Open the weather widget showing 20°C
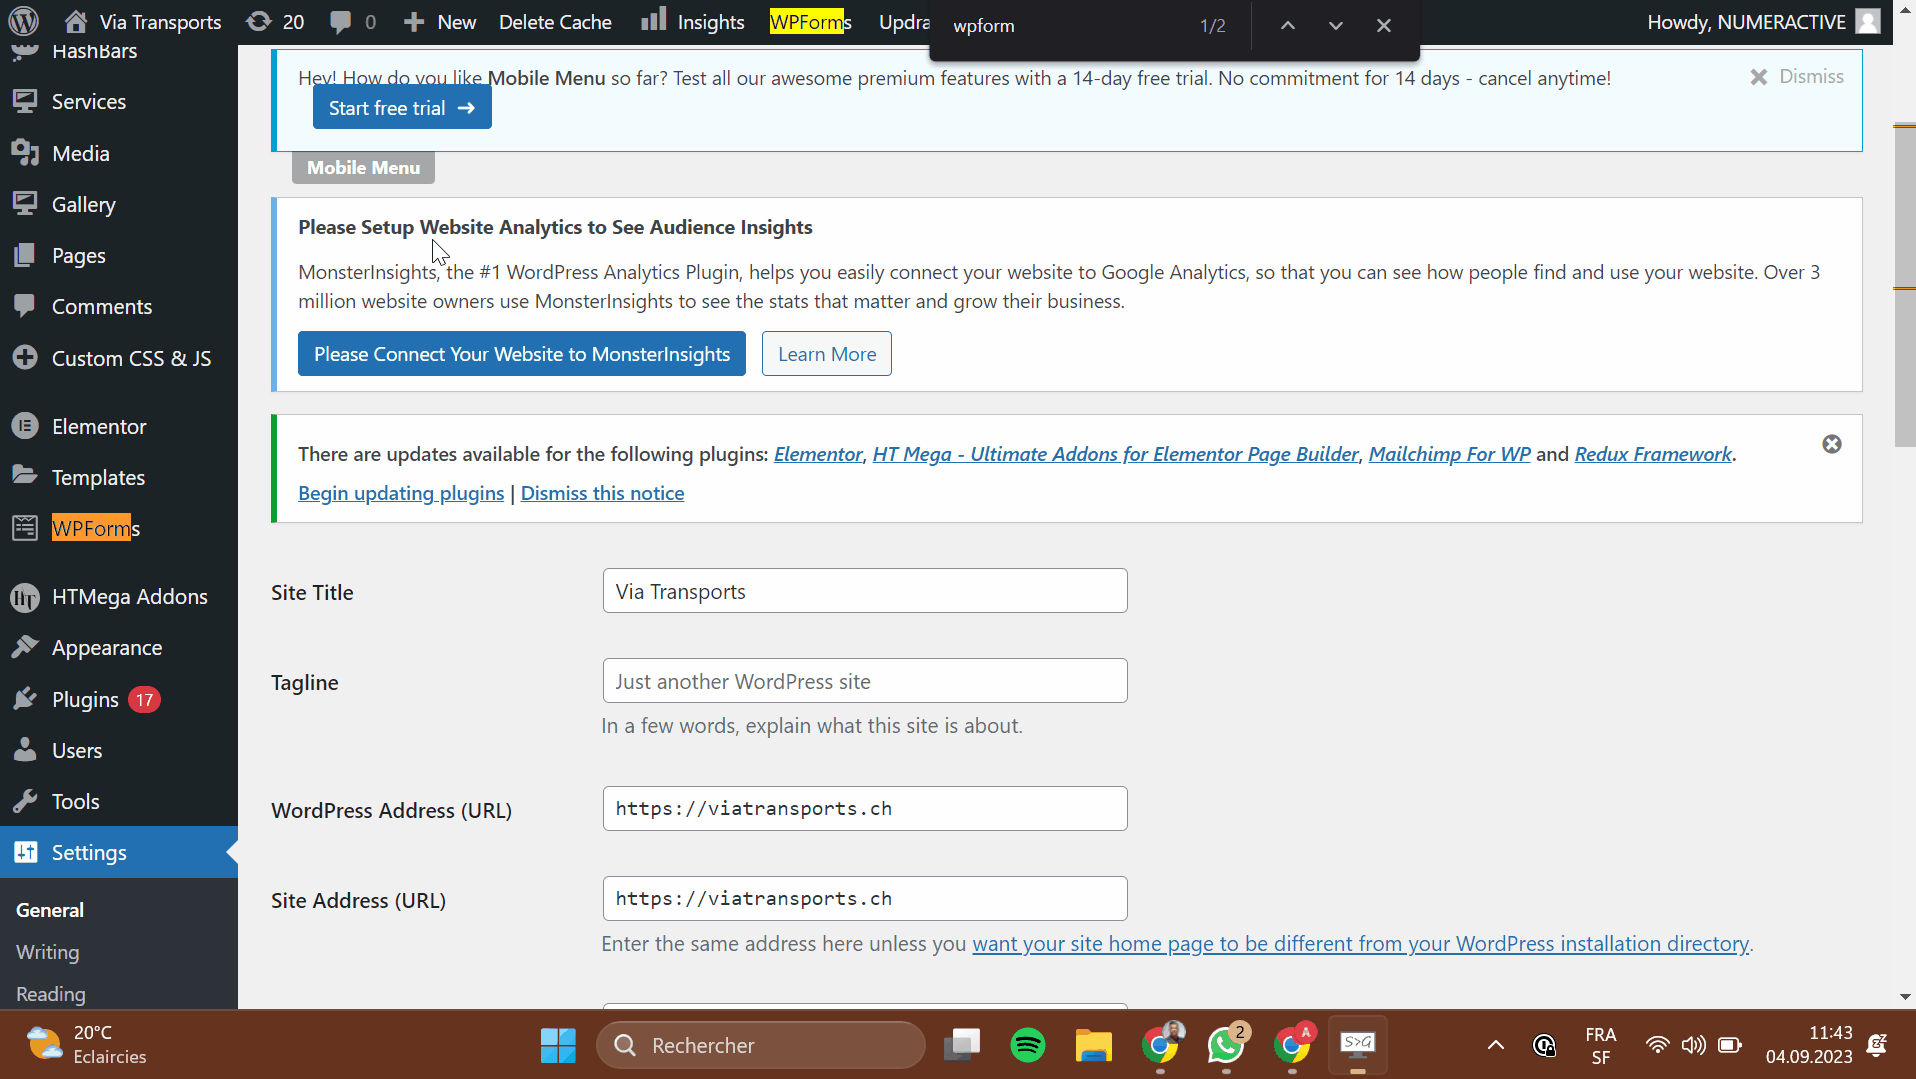The height and width of the screenshot is (1079, 1916). point(88,1045)
